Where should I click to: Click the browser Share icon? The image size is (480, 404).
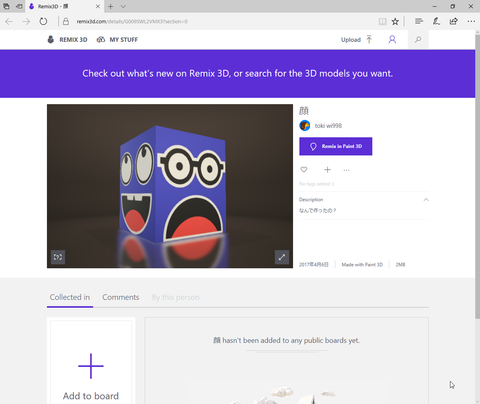(x=453, y=21)
